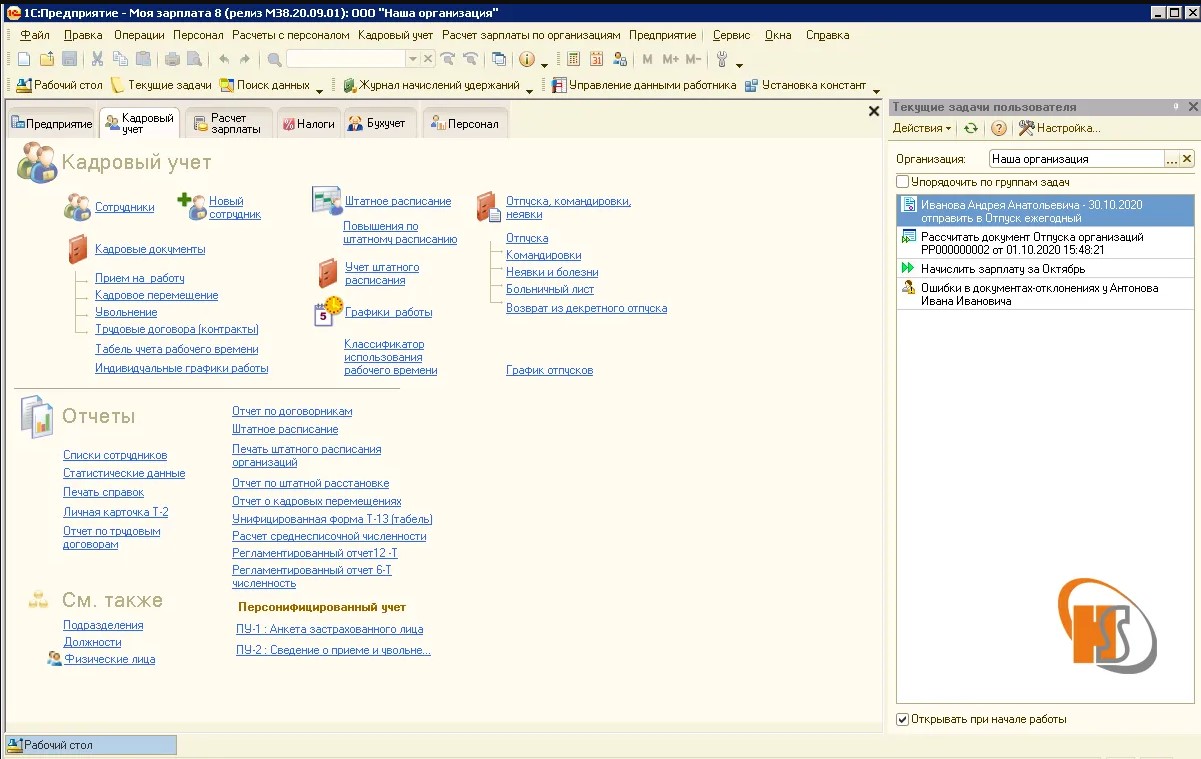Viewport: 1201px width, 759px height.
Task: Open Текущие задачи from the toolbar
Action: click(161, 85)
